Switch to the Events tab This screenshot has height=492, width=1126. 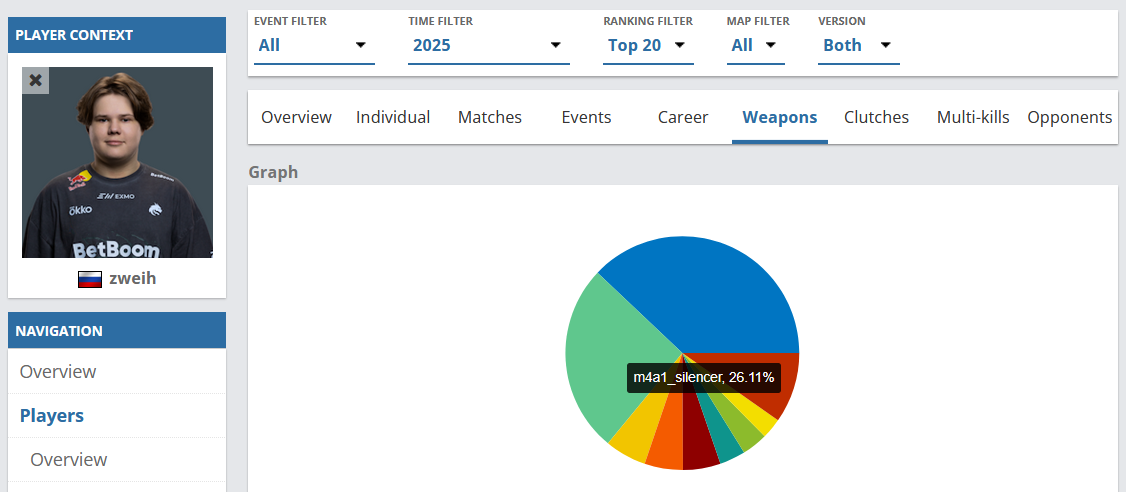(x=586, y=117)
